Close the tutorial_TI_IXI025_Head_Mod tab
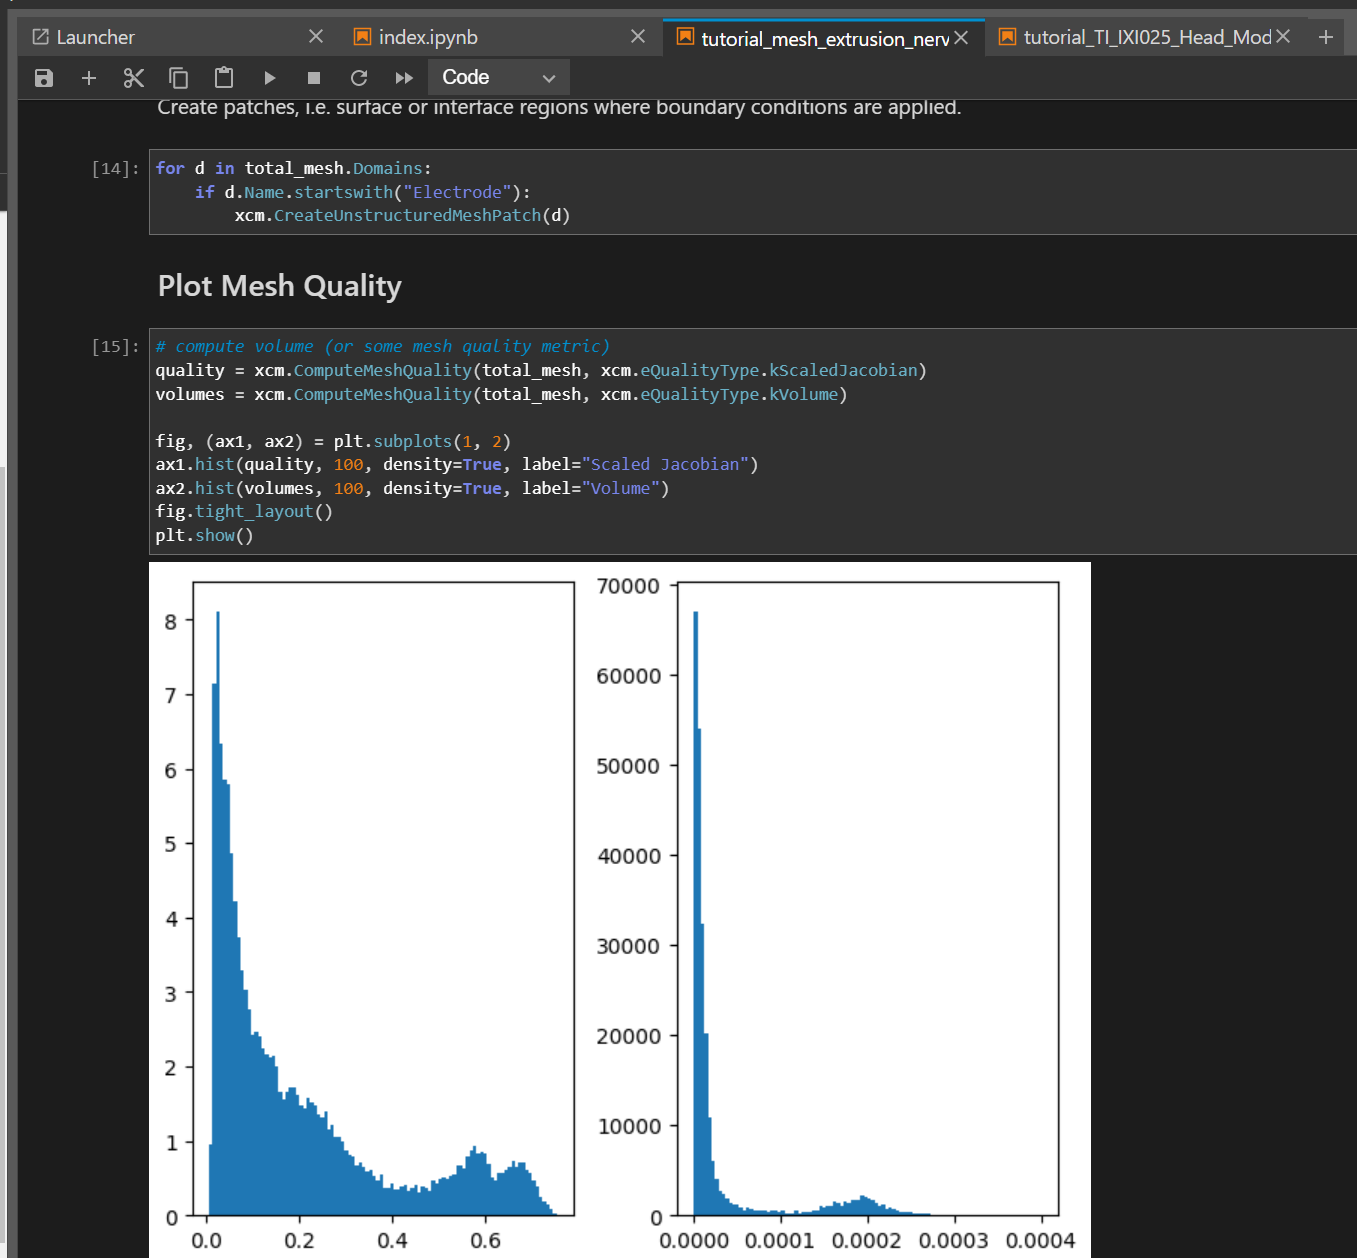The width and height of the screenshot is (1357, 1258). click(x=1283, y=37)
